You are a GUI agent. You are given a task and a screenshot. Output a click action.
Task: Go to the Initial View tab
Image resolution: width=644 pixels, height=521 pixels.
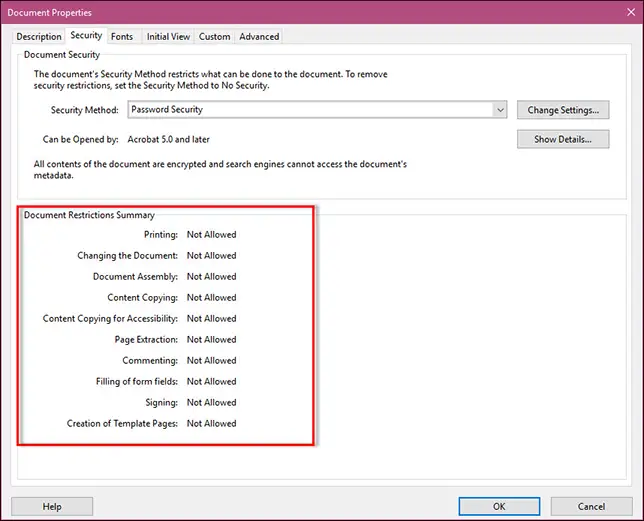(168, 37)
